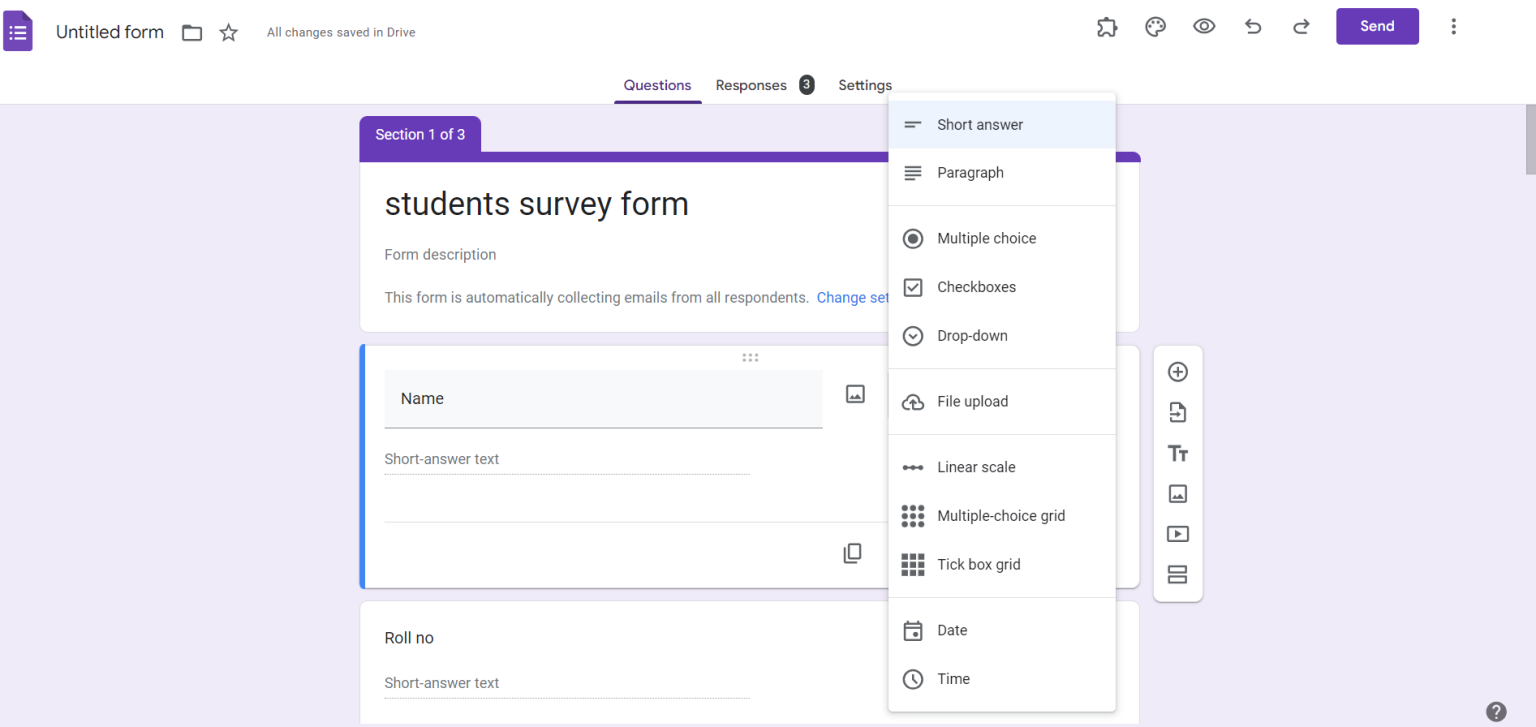
Task: Duplicate the Name question
Action: click(852, 553)
